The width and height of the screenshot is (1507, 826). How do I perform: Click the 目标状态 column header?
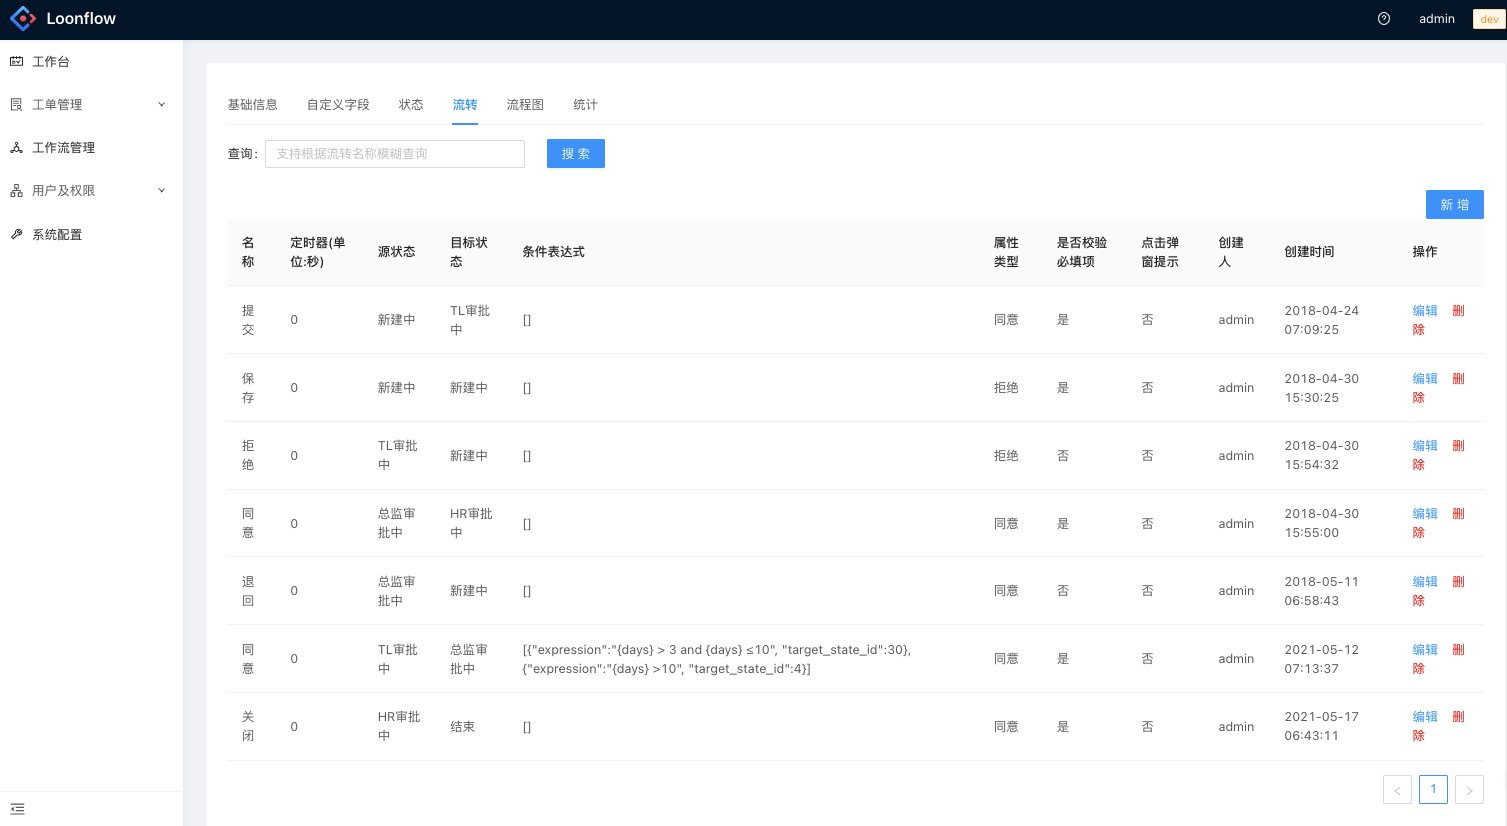coord(469,252)
